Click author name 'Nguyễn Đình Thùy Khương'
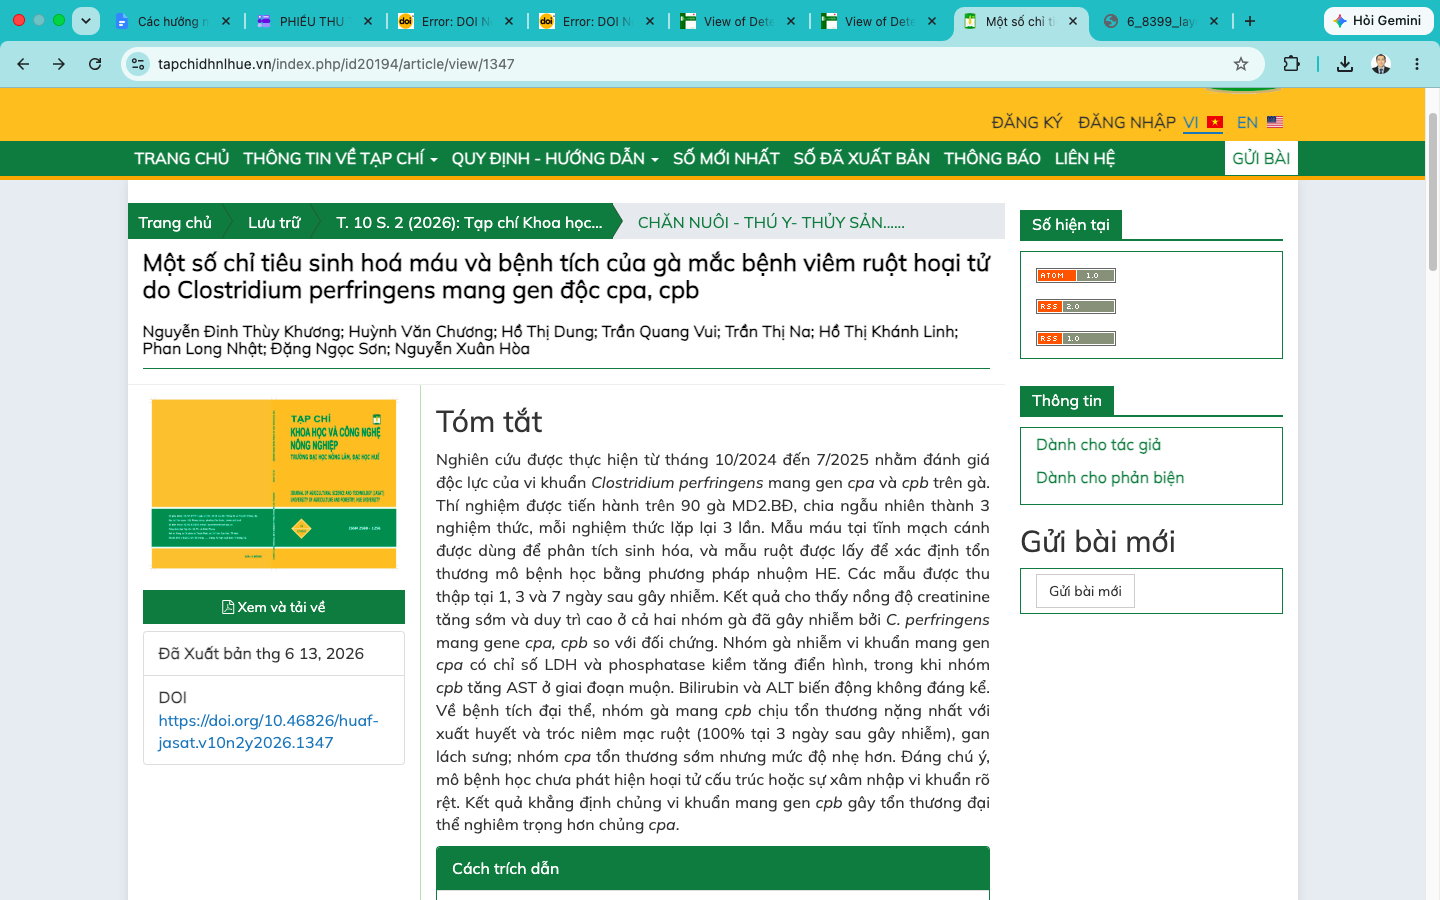The image size is (1440, 900). [x=243, y=332]
